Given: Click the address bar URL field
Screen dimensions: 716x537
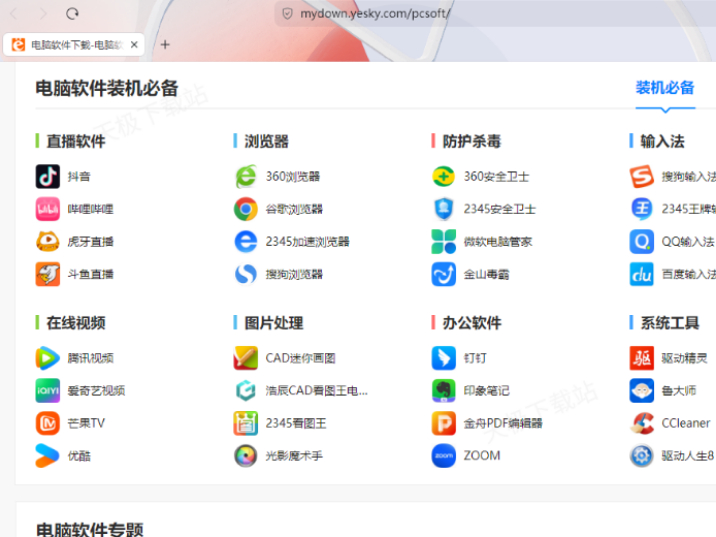Looking at the screenshot, I should click(374, 14).
